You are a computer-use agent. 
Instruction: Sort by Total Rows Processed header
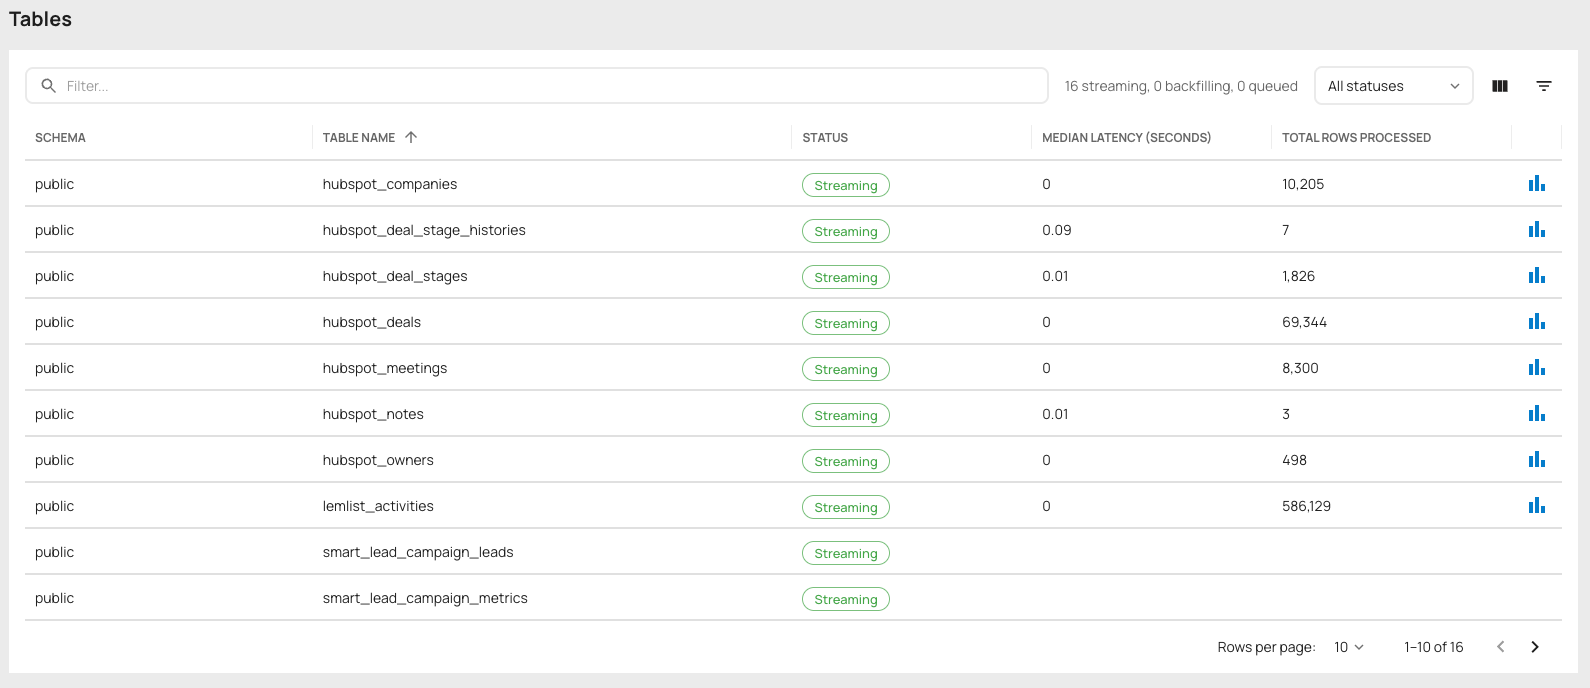click(x=1356, y=137)
